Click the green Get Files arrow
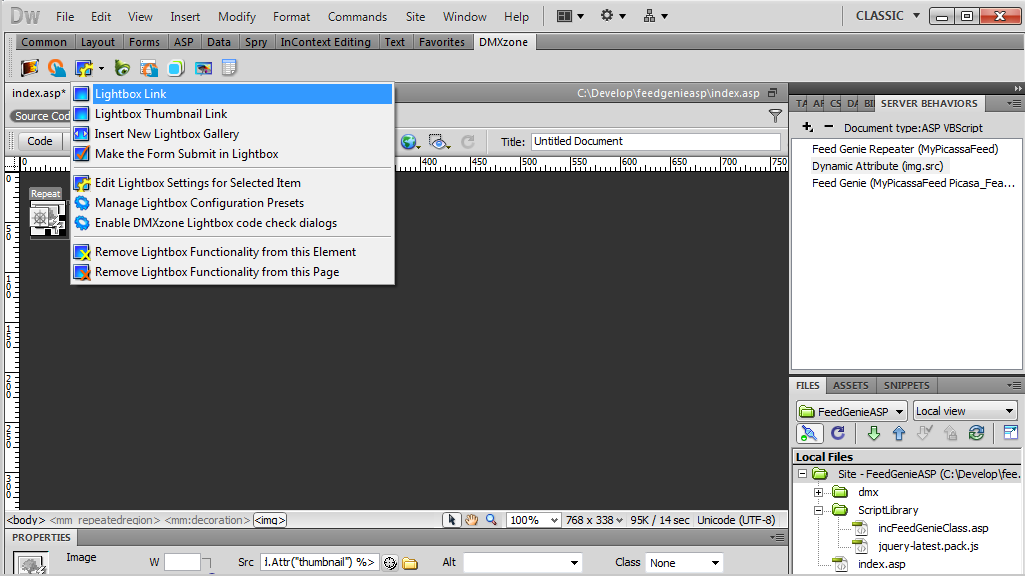 pyautogui.click(x=873, y=433)
